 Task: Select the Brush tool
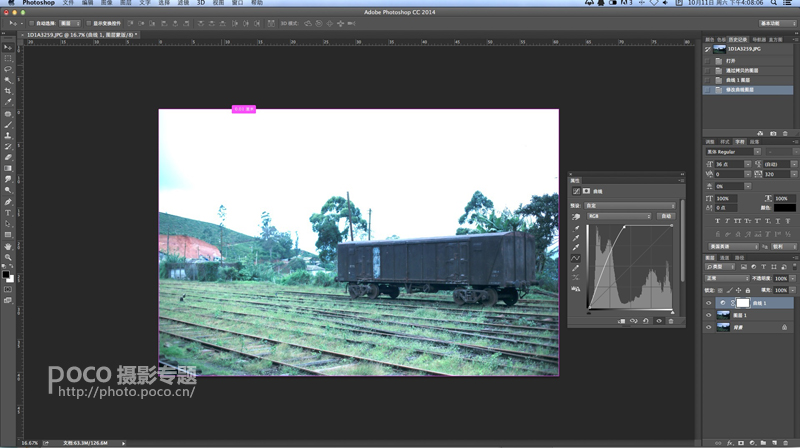point(8,125)
